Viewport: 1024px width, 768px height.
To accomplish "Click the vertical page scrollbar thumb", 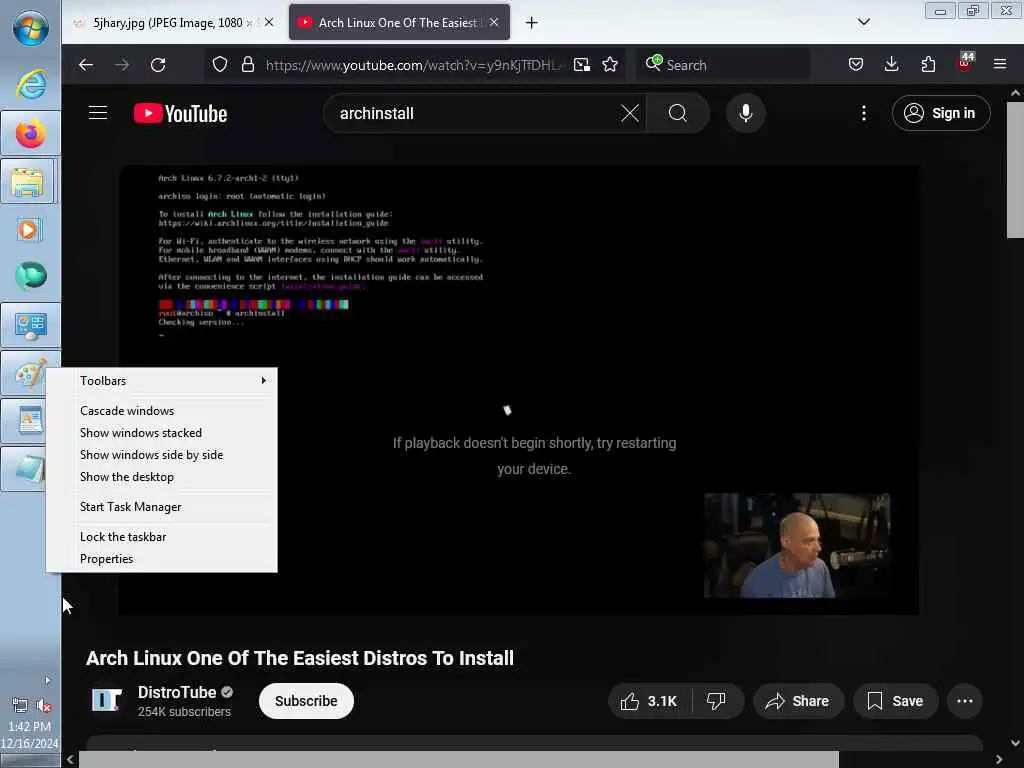I will click(x=1016, y=170).
